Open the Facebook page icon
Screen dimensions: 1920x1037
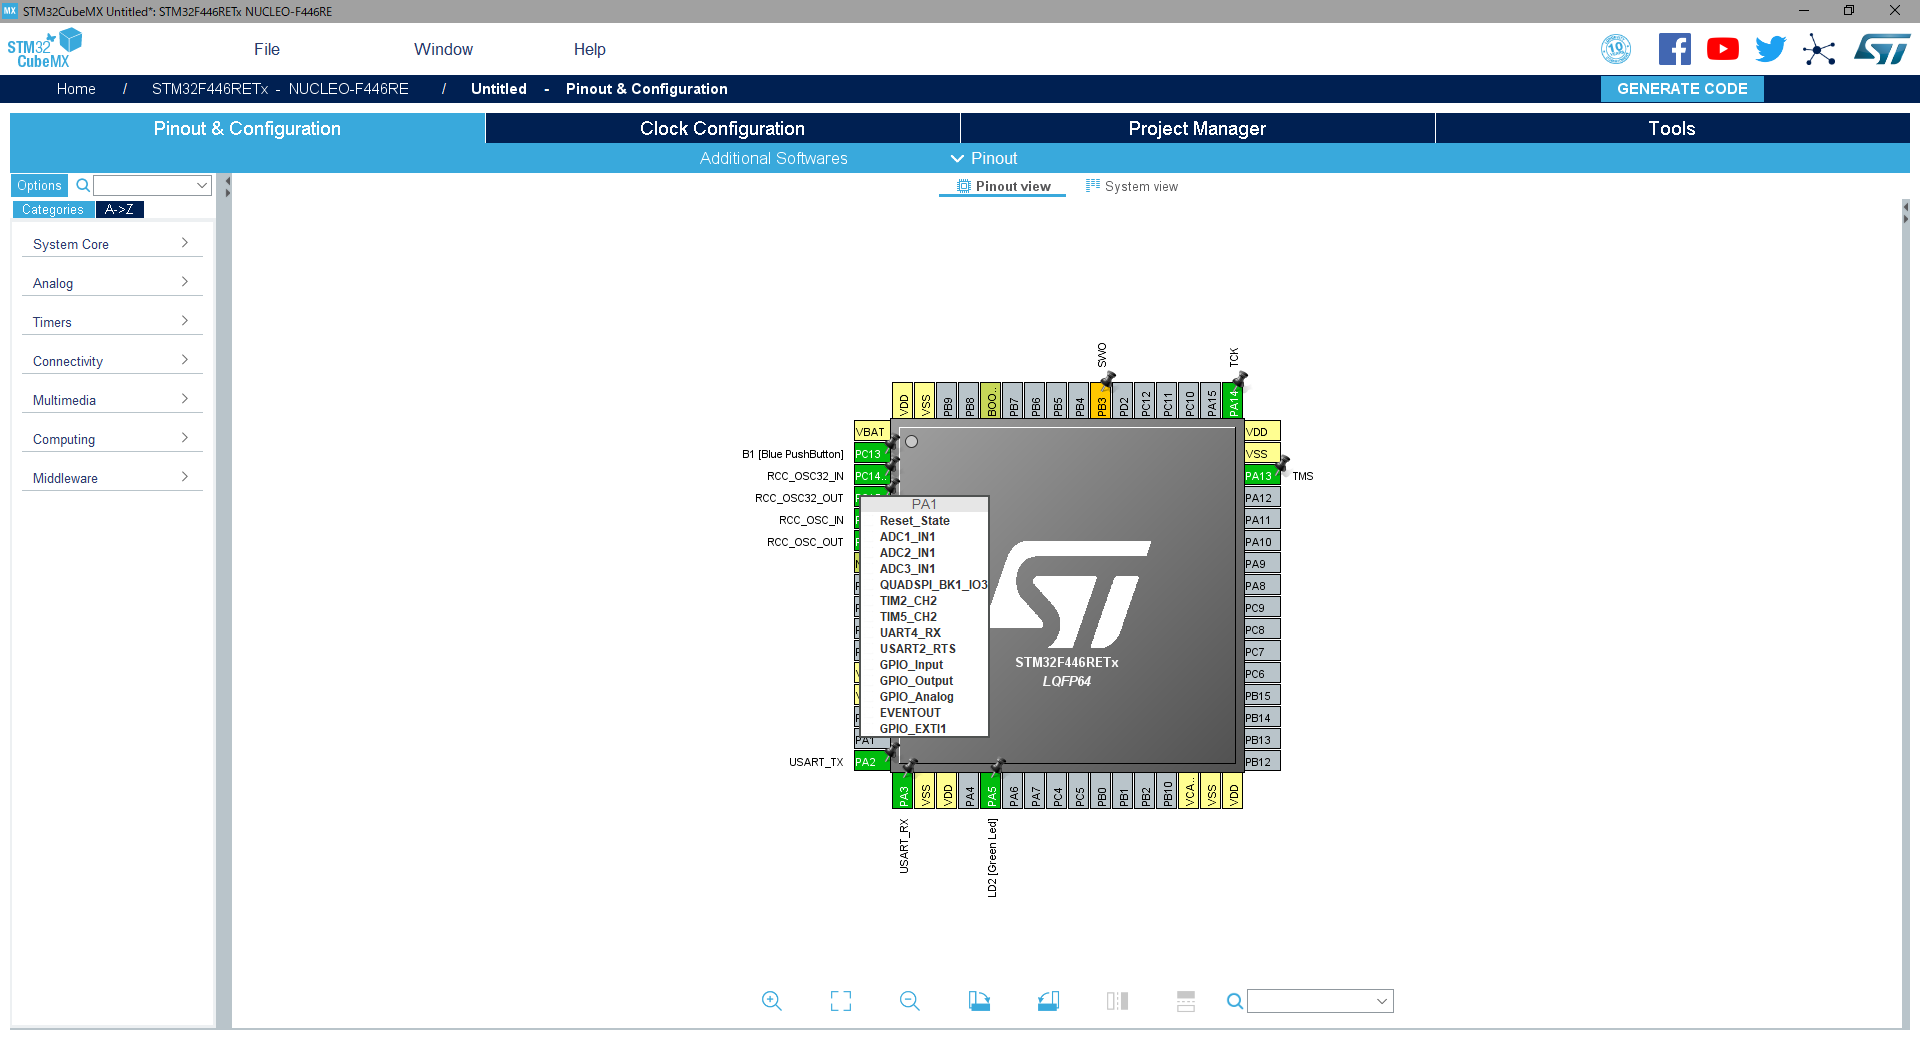(x=1674, y=48)
